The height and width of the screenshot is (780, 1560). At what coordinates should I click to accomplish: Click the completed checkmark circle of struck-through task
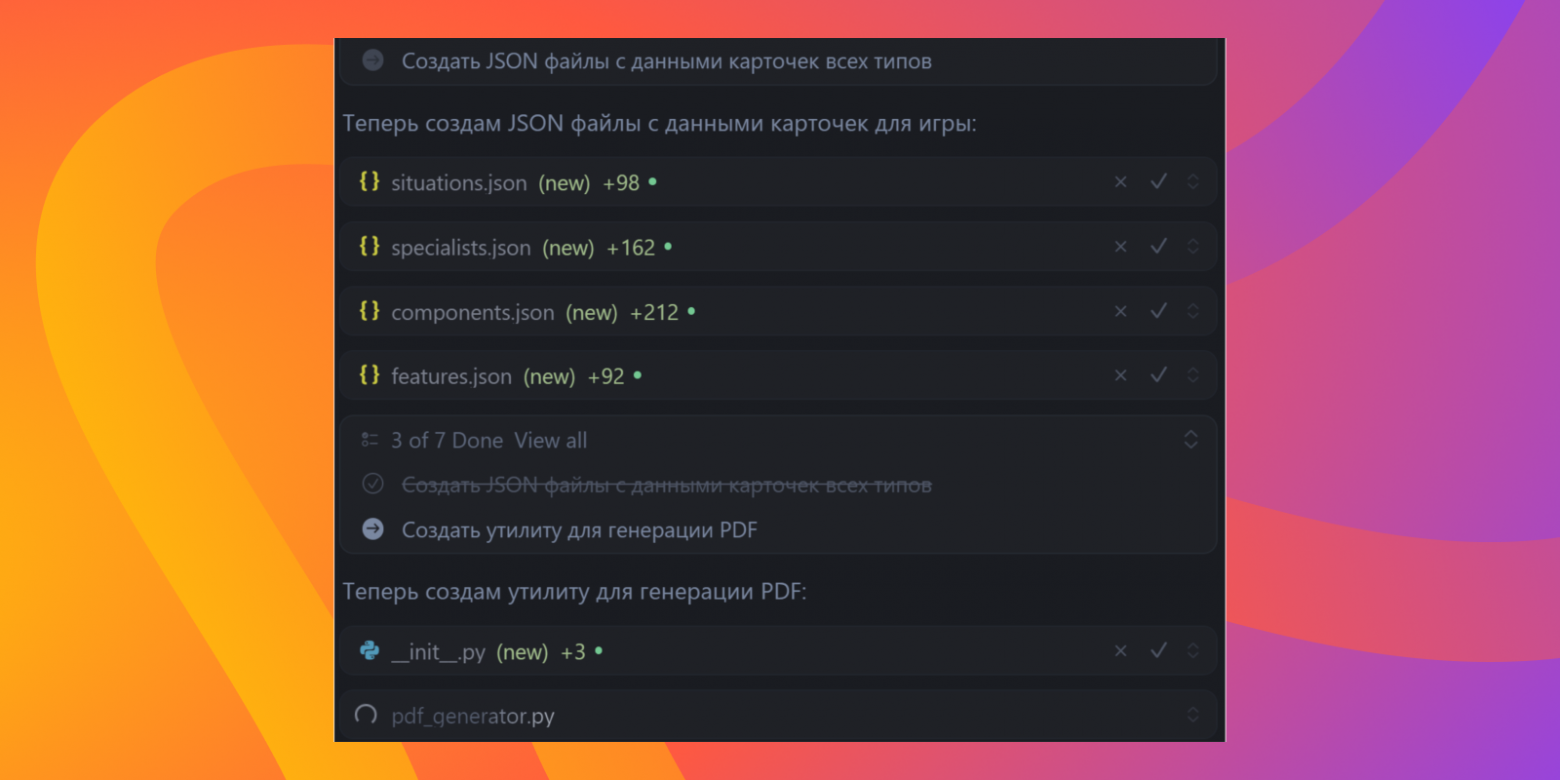point(373,485)
